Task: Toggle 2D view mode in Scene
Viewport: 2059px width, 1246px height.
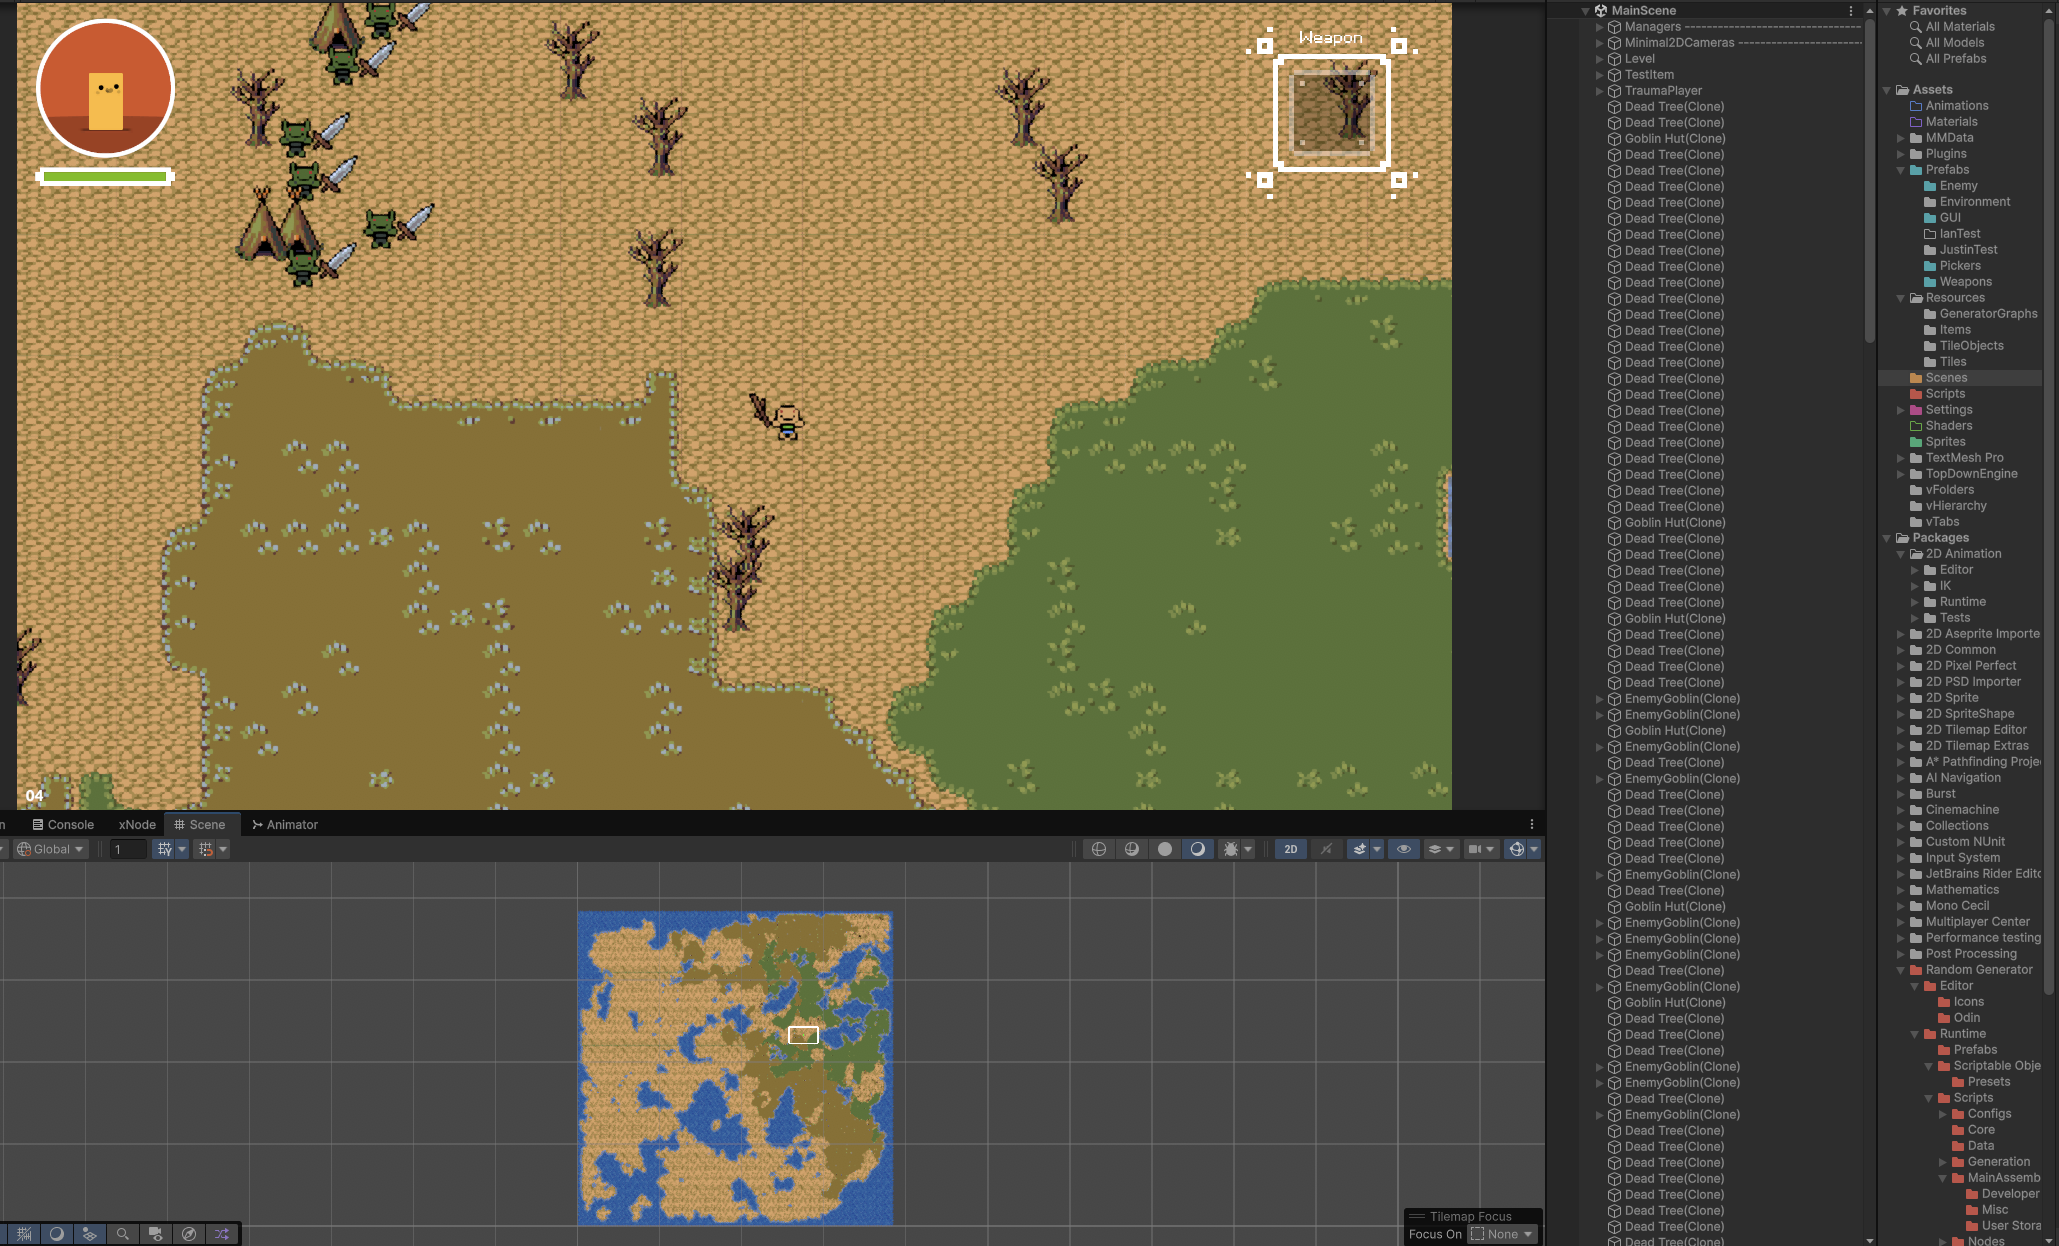Action: point(1290,849)
